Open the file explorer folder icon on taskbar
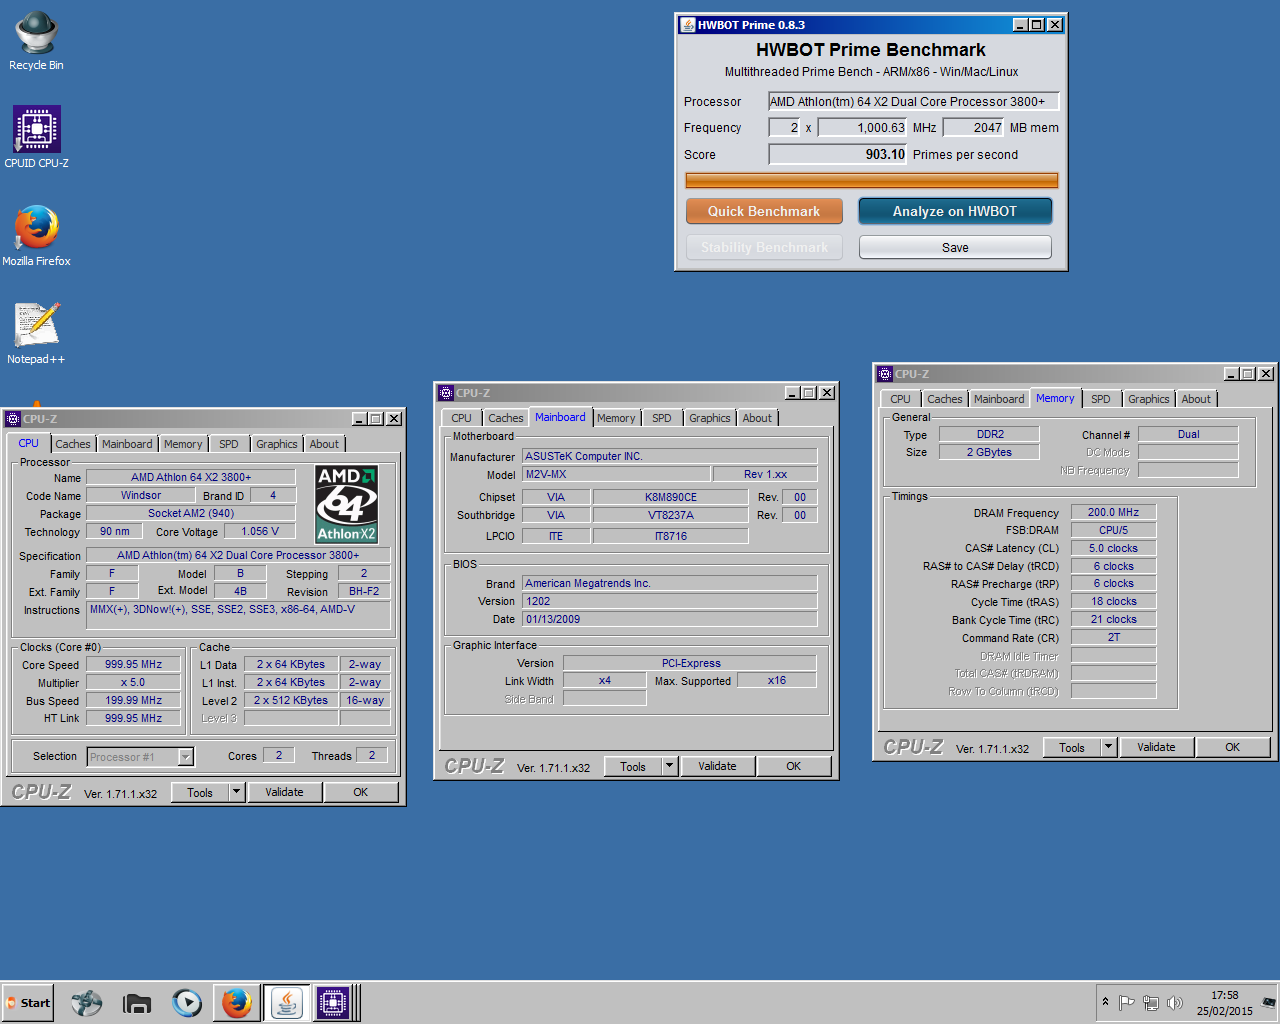Image resolution: width=1280 pixels, height=1024 pixels. [x=136, y=1003]
